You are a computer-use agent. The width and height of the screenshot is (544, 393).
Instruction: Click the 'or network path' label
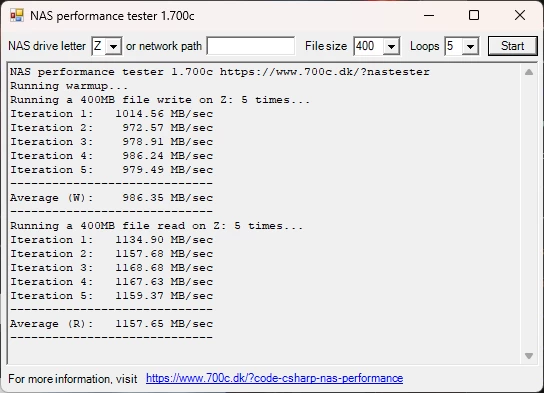click(164, 46)
